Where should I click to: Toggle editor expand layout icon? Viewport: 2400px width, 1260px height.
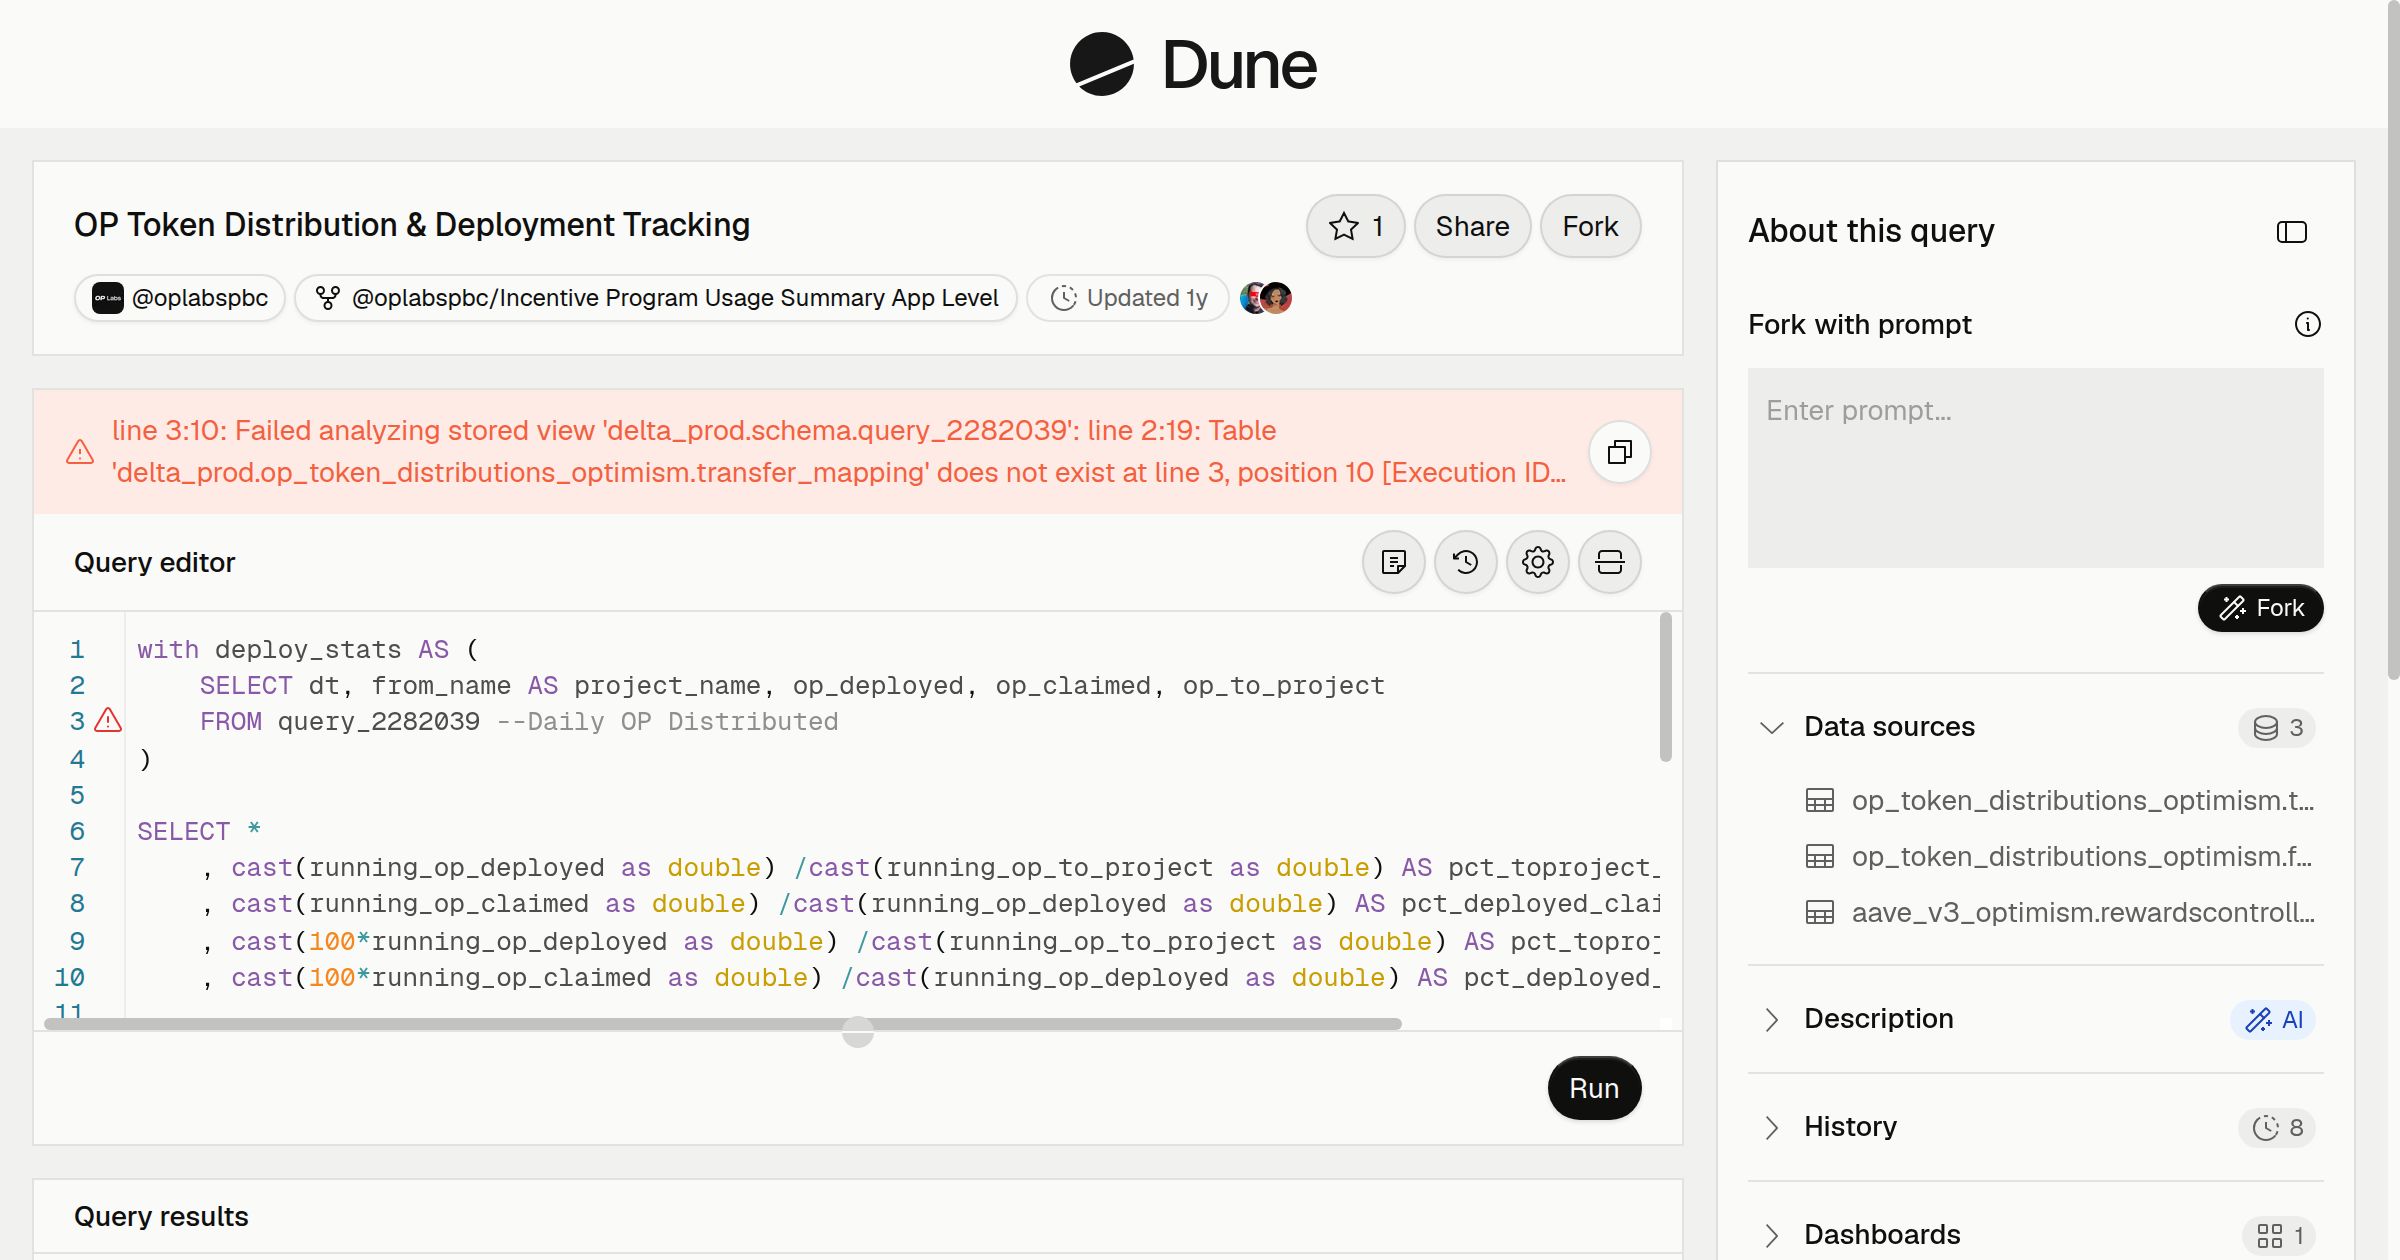[x=1609, y=562]
